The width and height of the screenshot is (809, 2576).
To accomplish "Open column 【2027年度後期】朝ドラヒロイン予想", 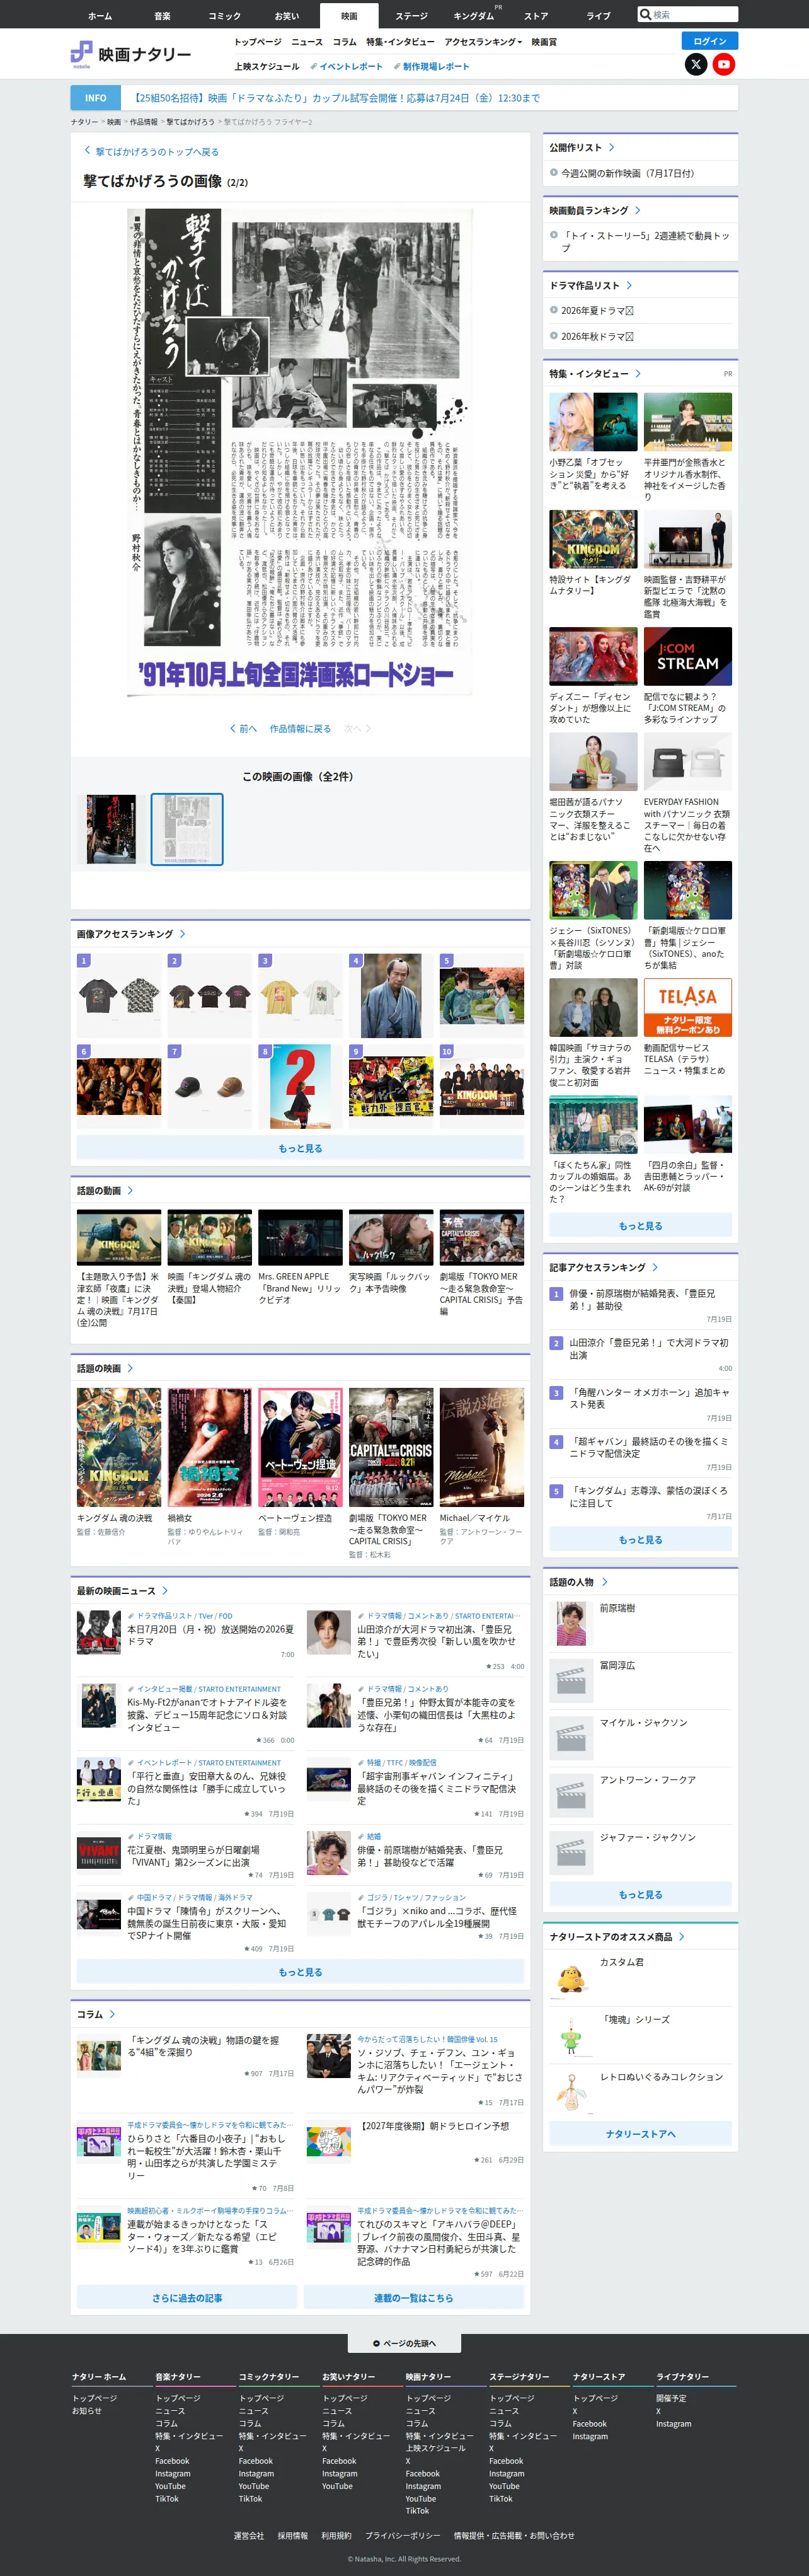I will point(435,2126).
